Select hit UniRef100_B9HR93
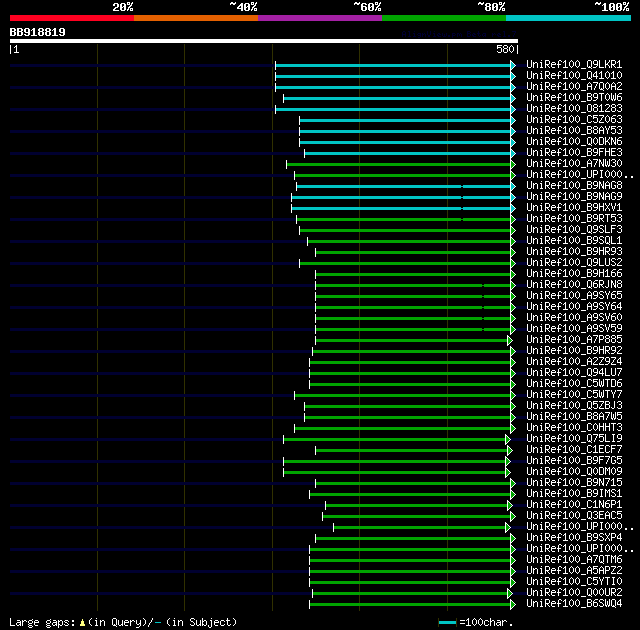The height and width of the screenshot is (630, 640). (x=574, y=252)
